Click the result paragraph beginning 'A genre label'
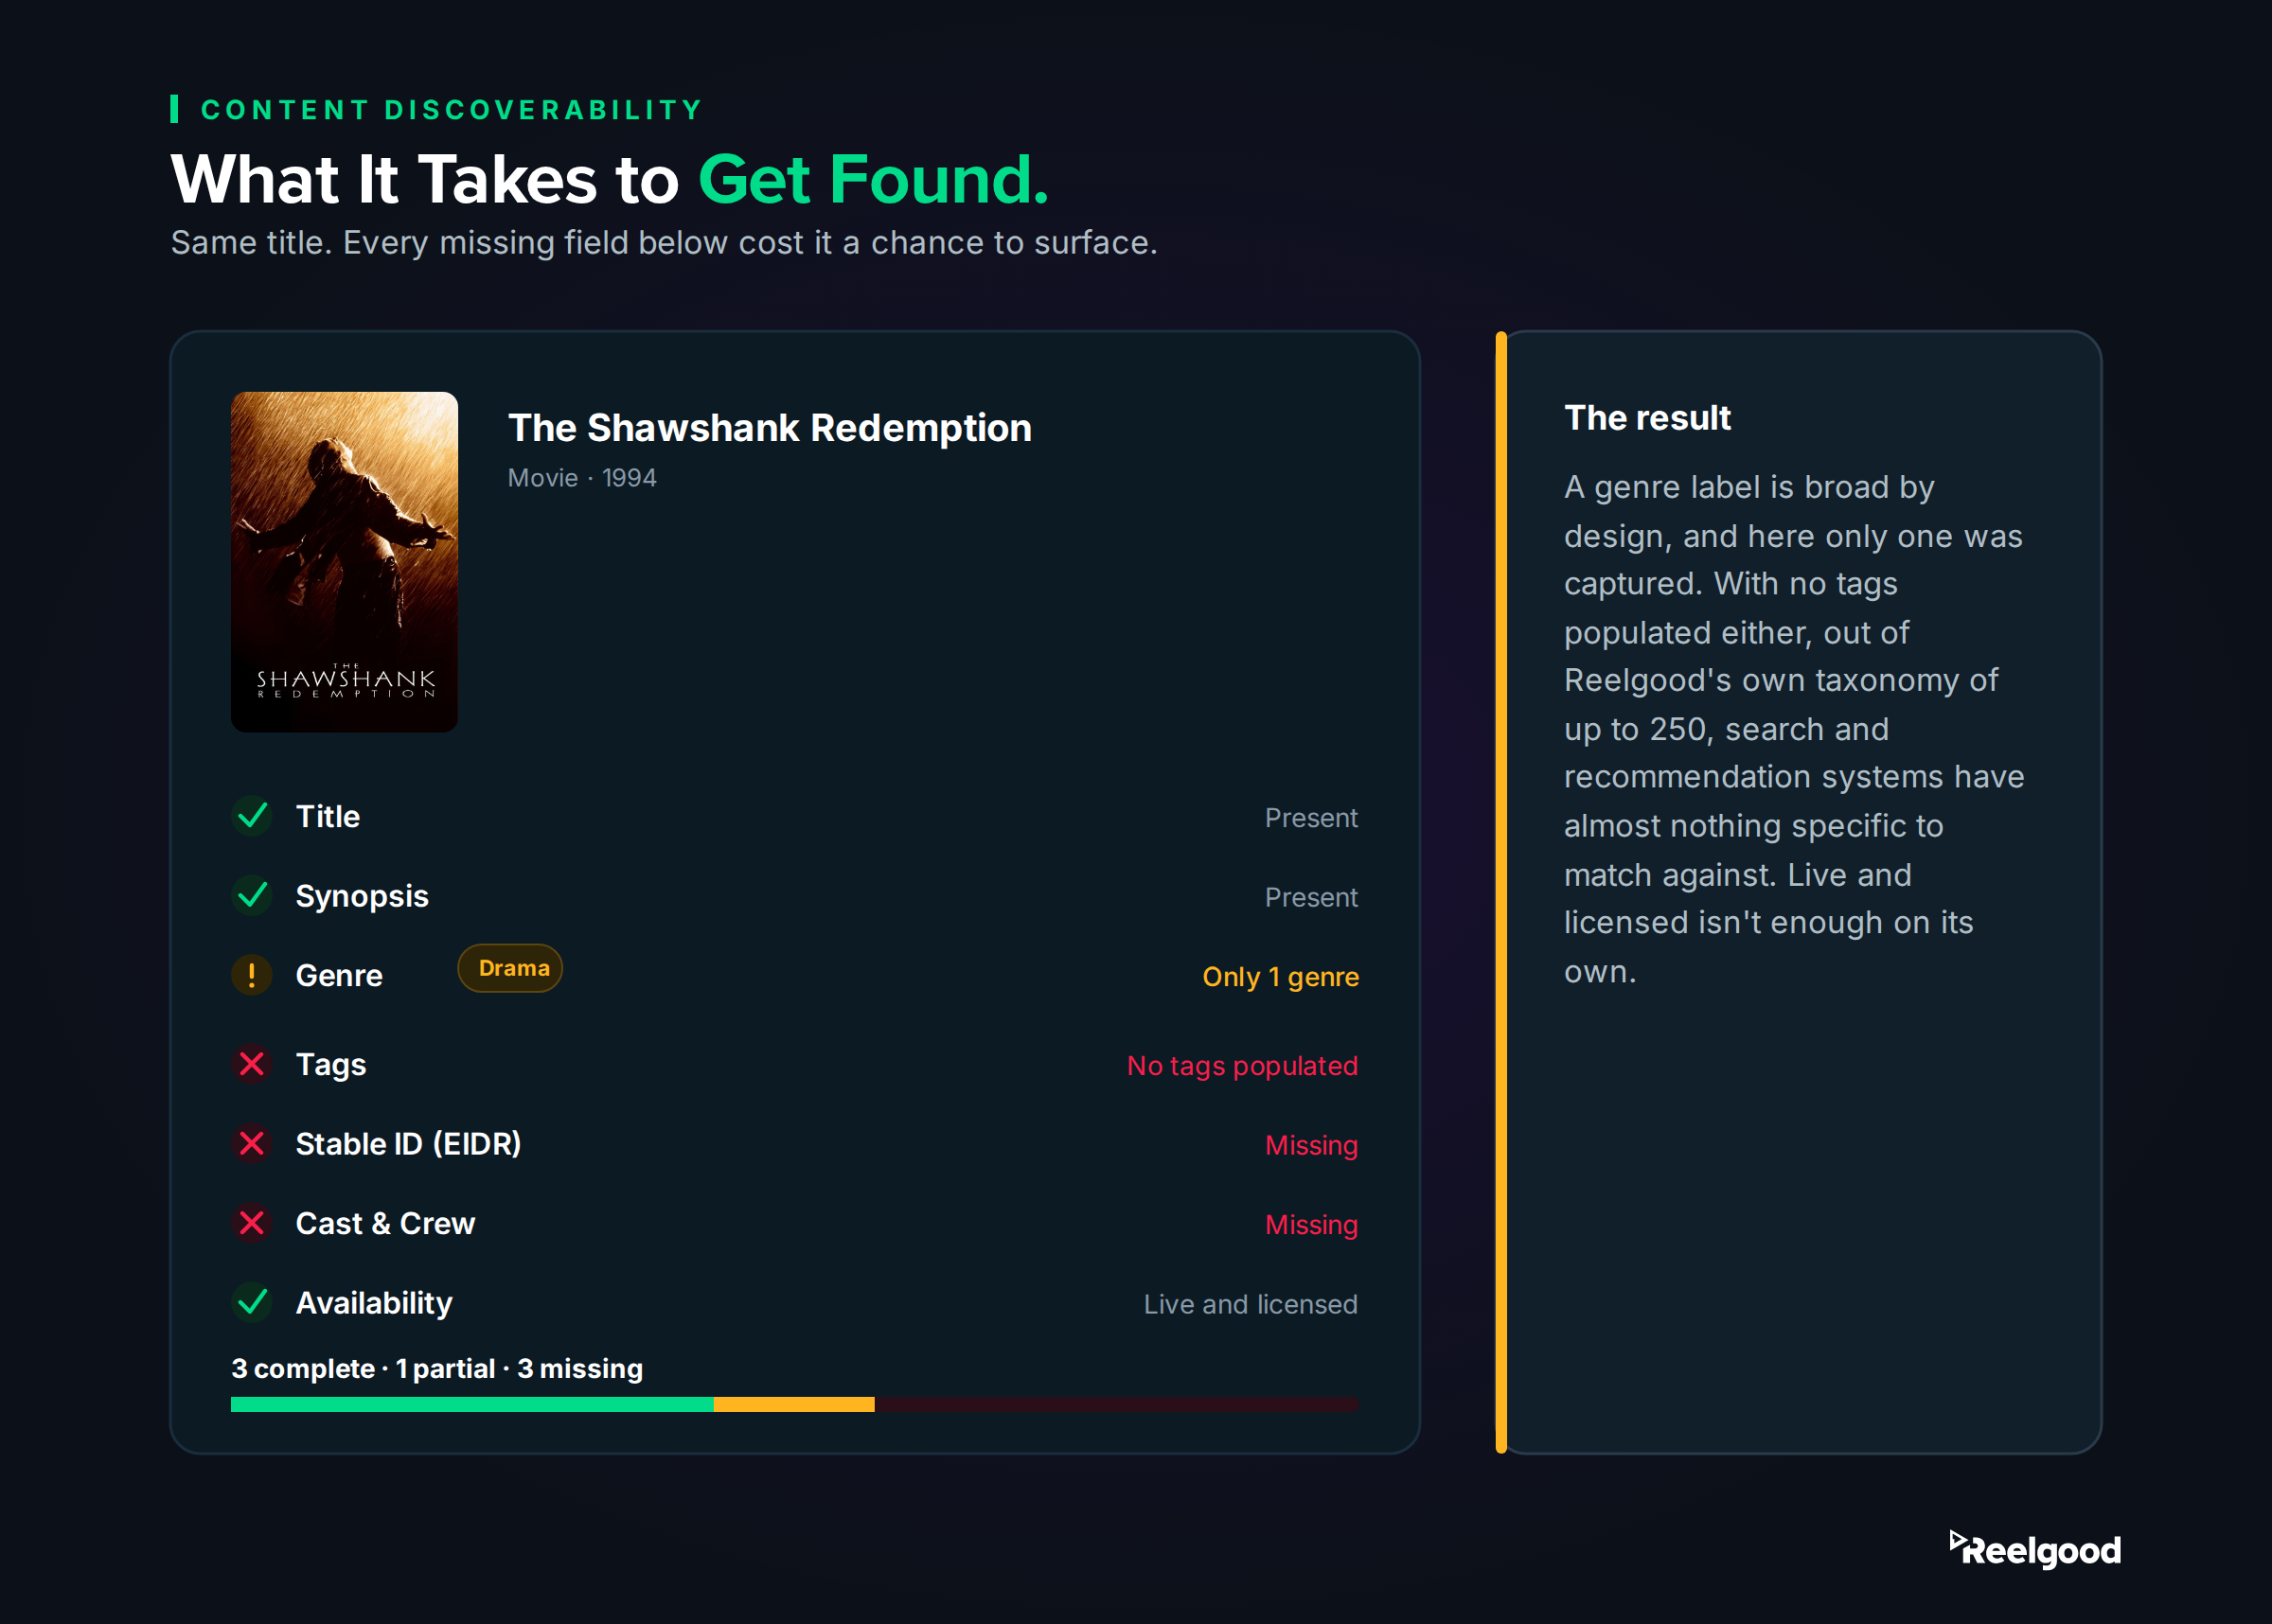The height and width of the screenshot is (1624, 2272). 1794,729
